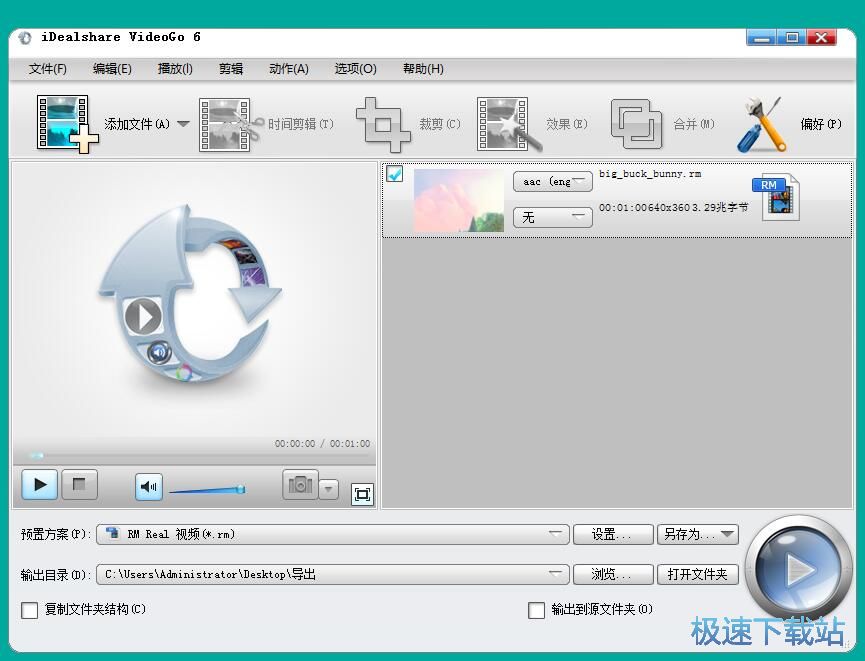Image resolution: width=865 pixels, height=661 pixels.
Task: Expand snapshot options dropdown arrow
Action: [329, 489]
